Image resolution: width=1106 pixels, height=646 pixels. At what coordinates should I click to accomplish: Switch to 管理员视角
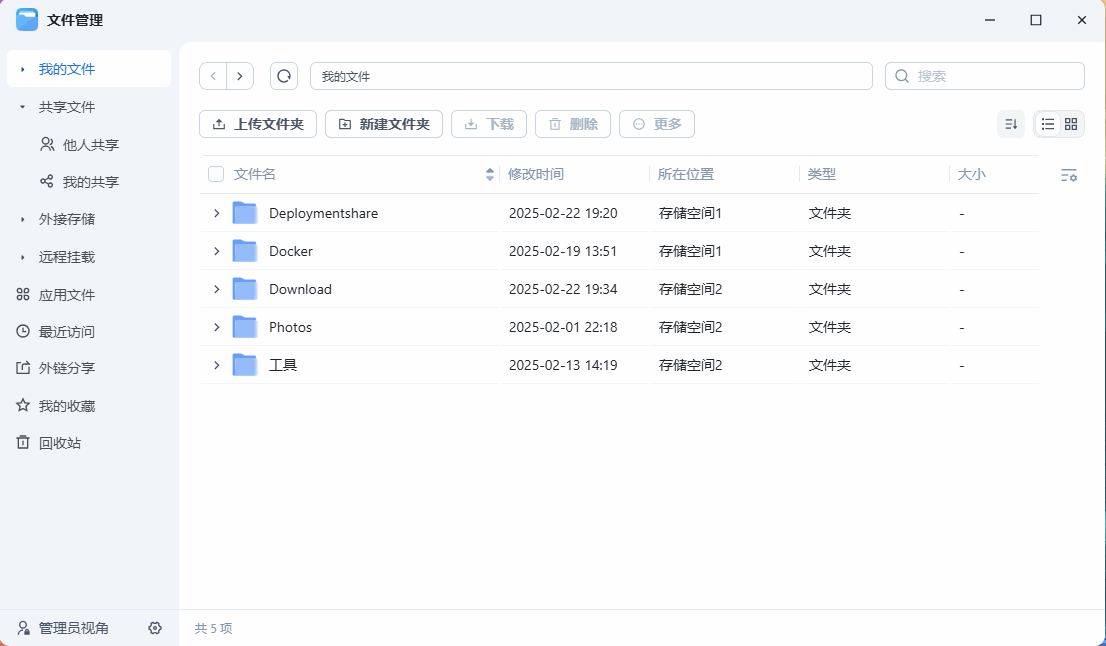point(73,628)
